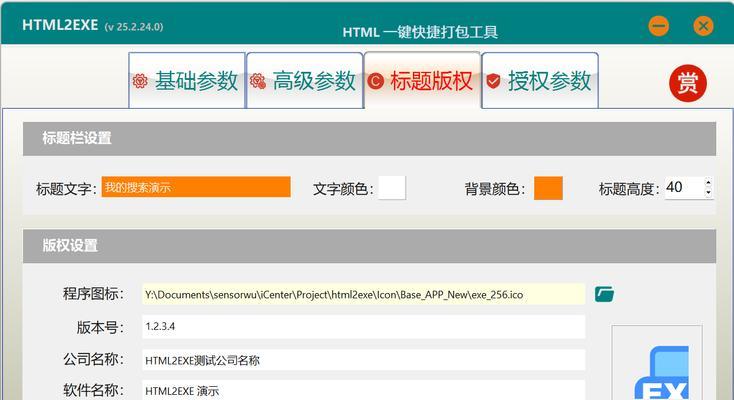
Task: Click the 程序图标 label
Action: pos(93,294)
